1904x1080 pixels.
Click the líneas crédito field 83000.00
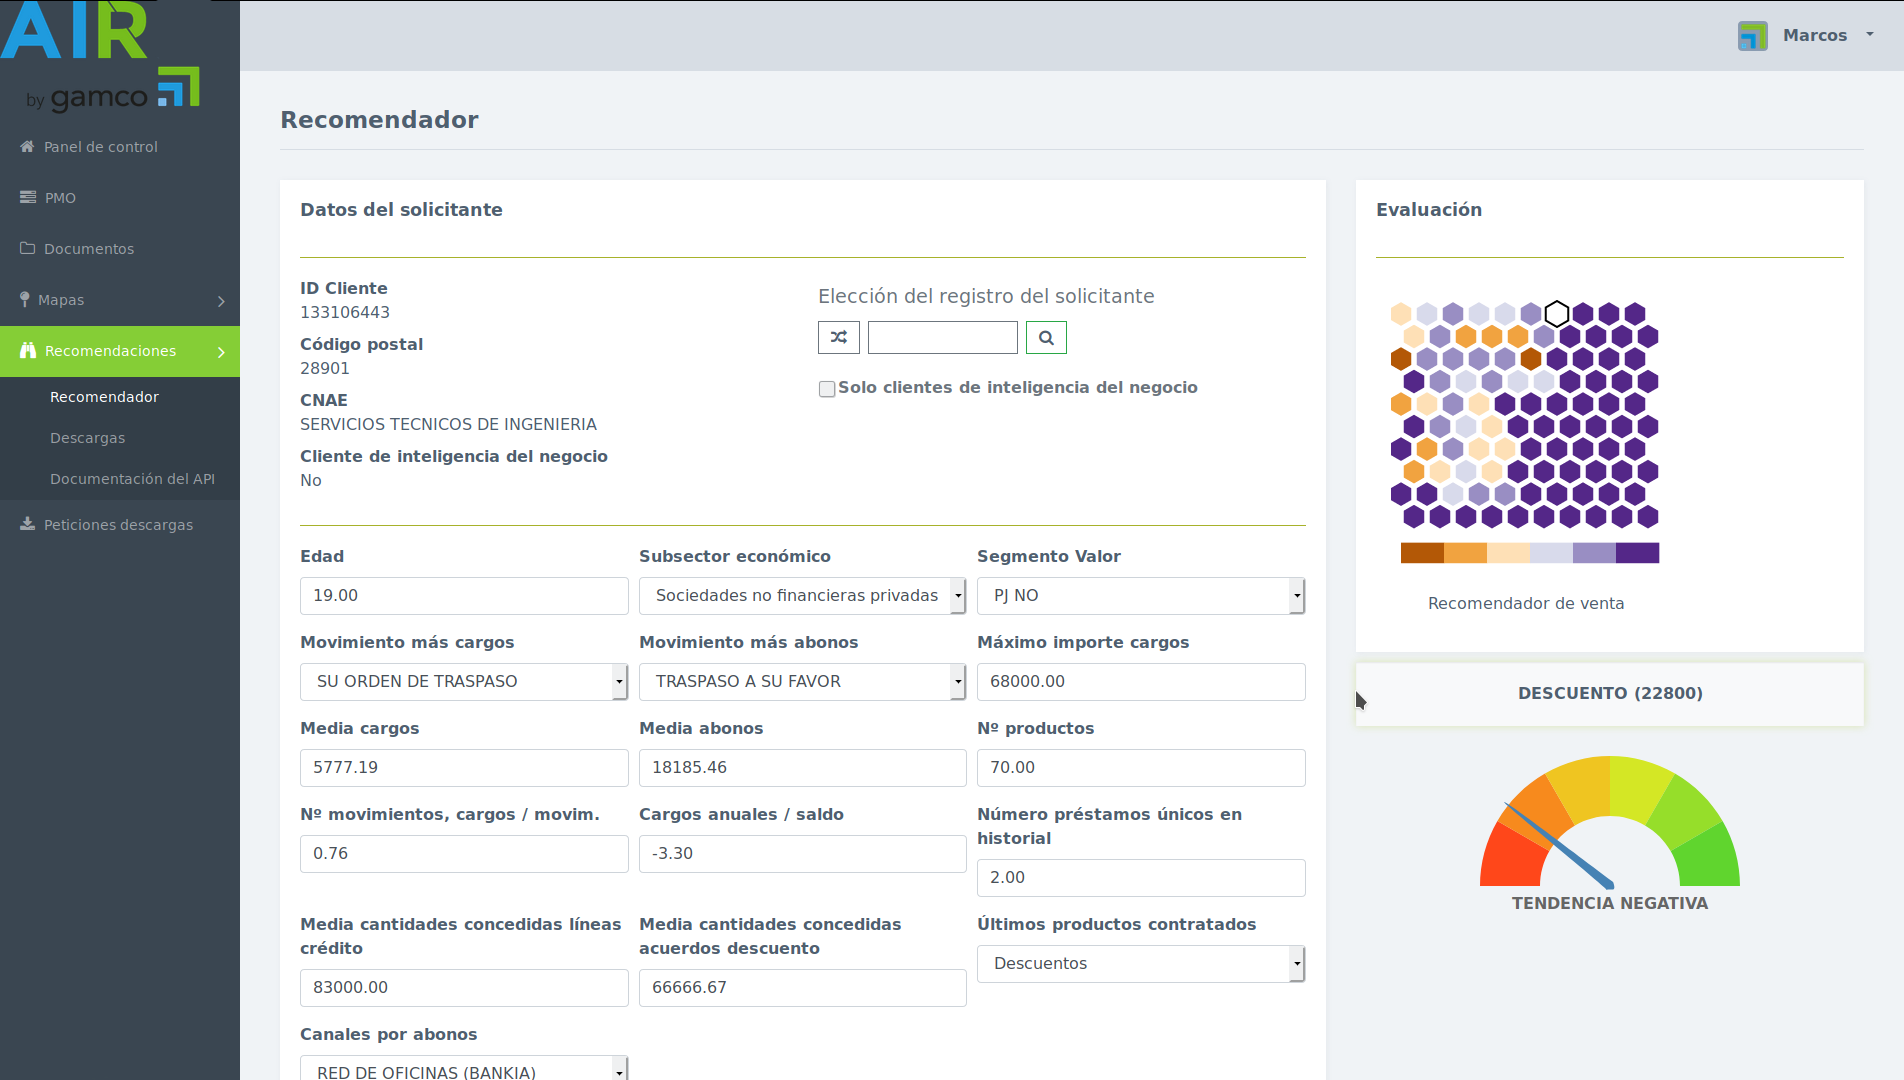[464, 988]
